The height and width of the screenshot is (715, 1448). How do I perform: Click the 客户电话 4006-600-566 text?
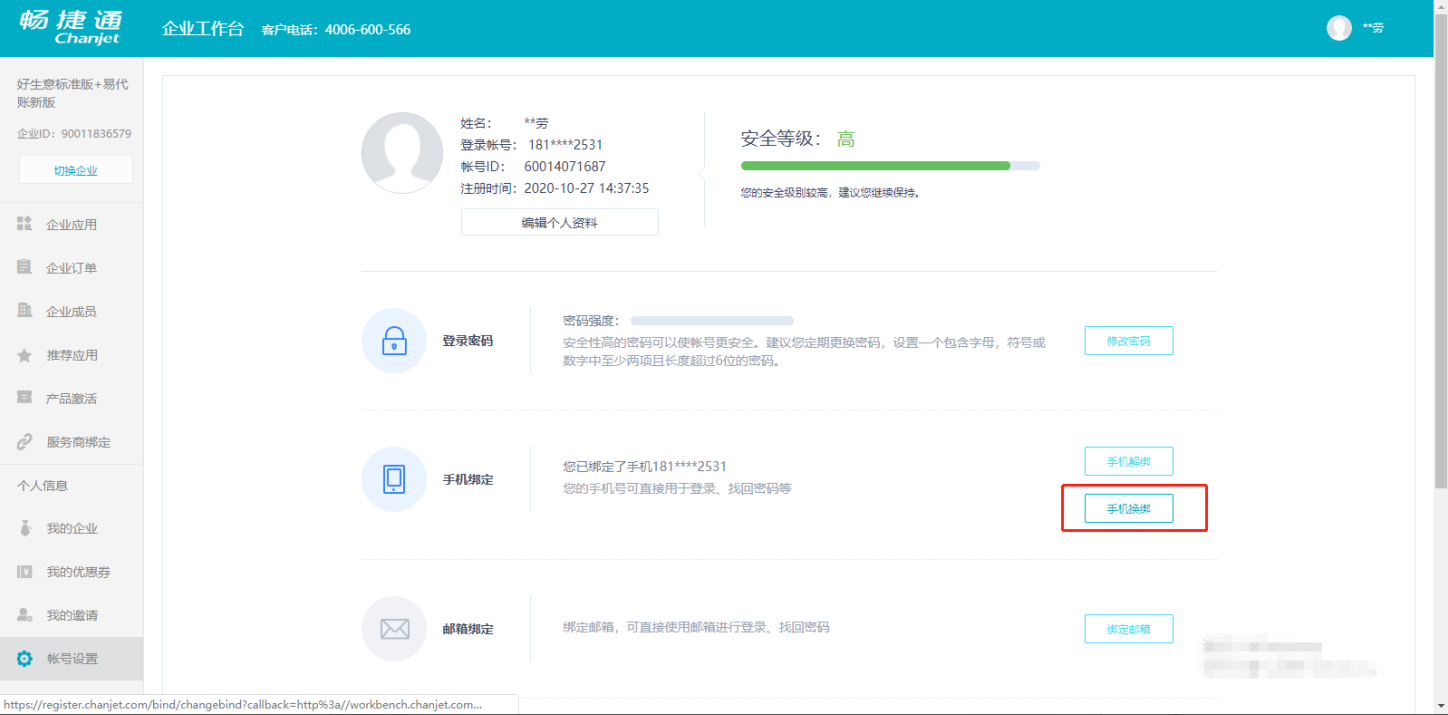[x=336, y=29]
